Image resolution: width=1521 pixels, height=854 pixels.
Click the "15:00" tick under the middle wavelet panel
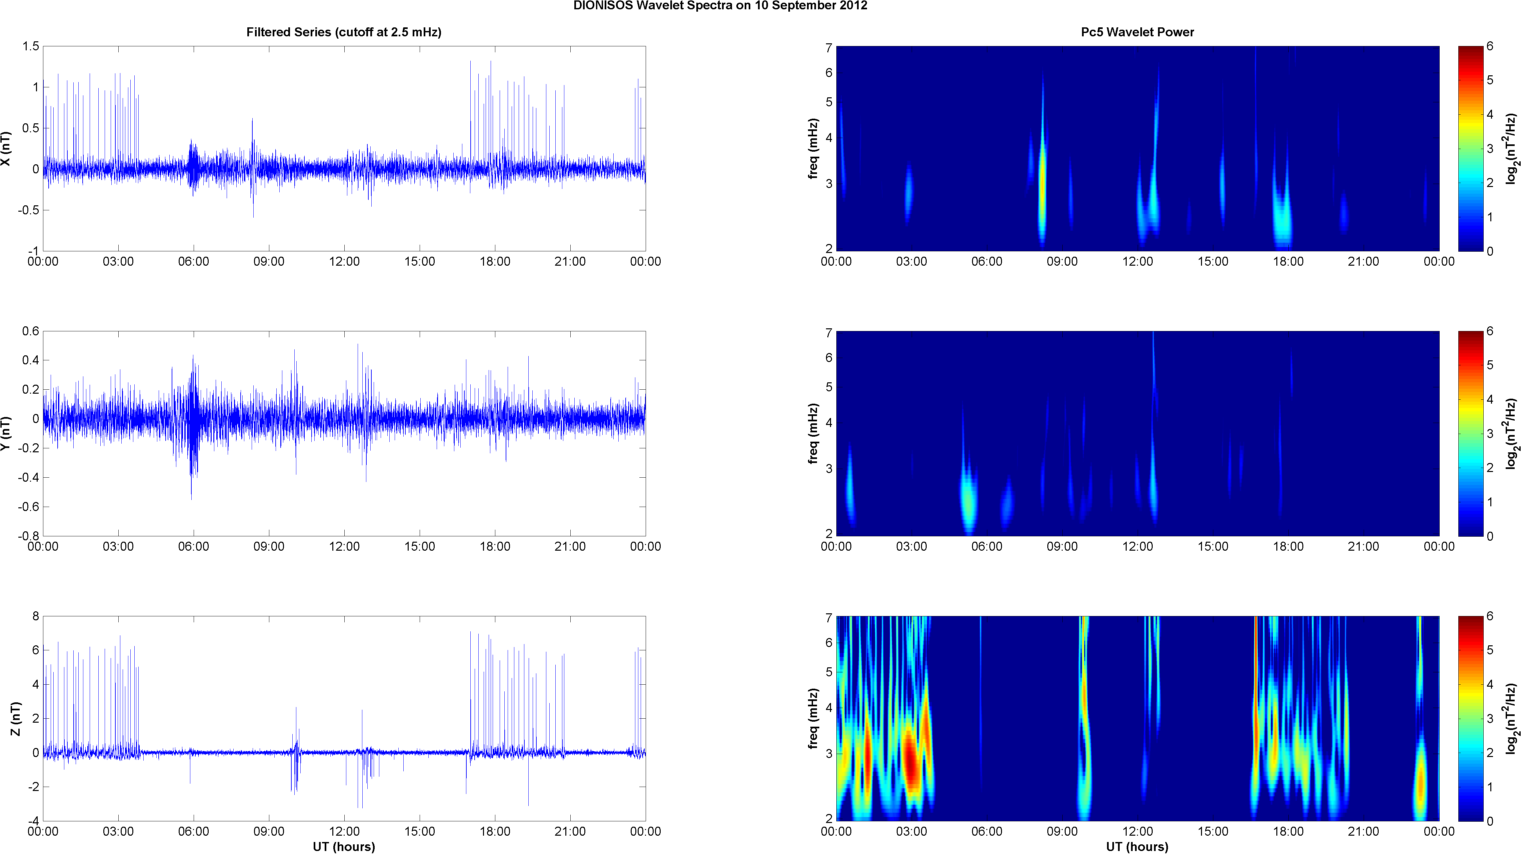[x=1213, y=547]
